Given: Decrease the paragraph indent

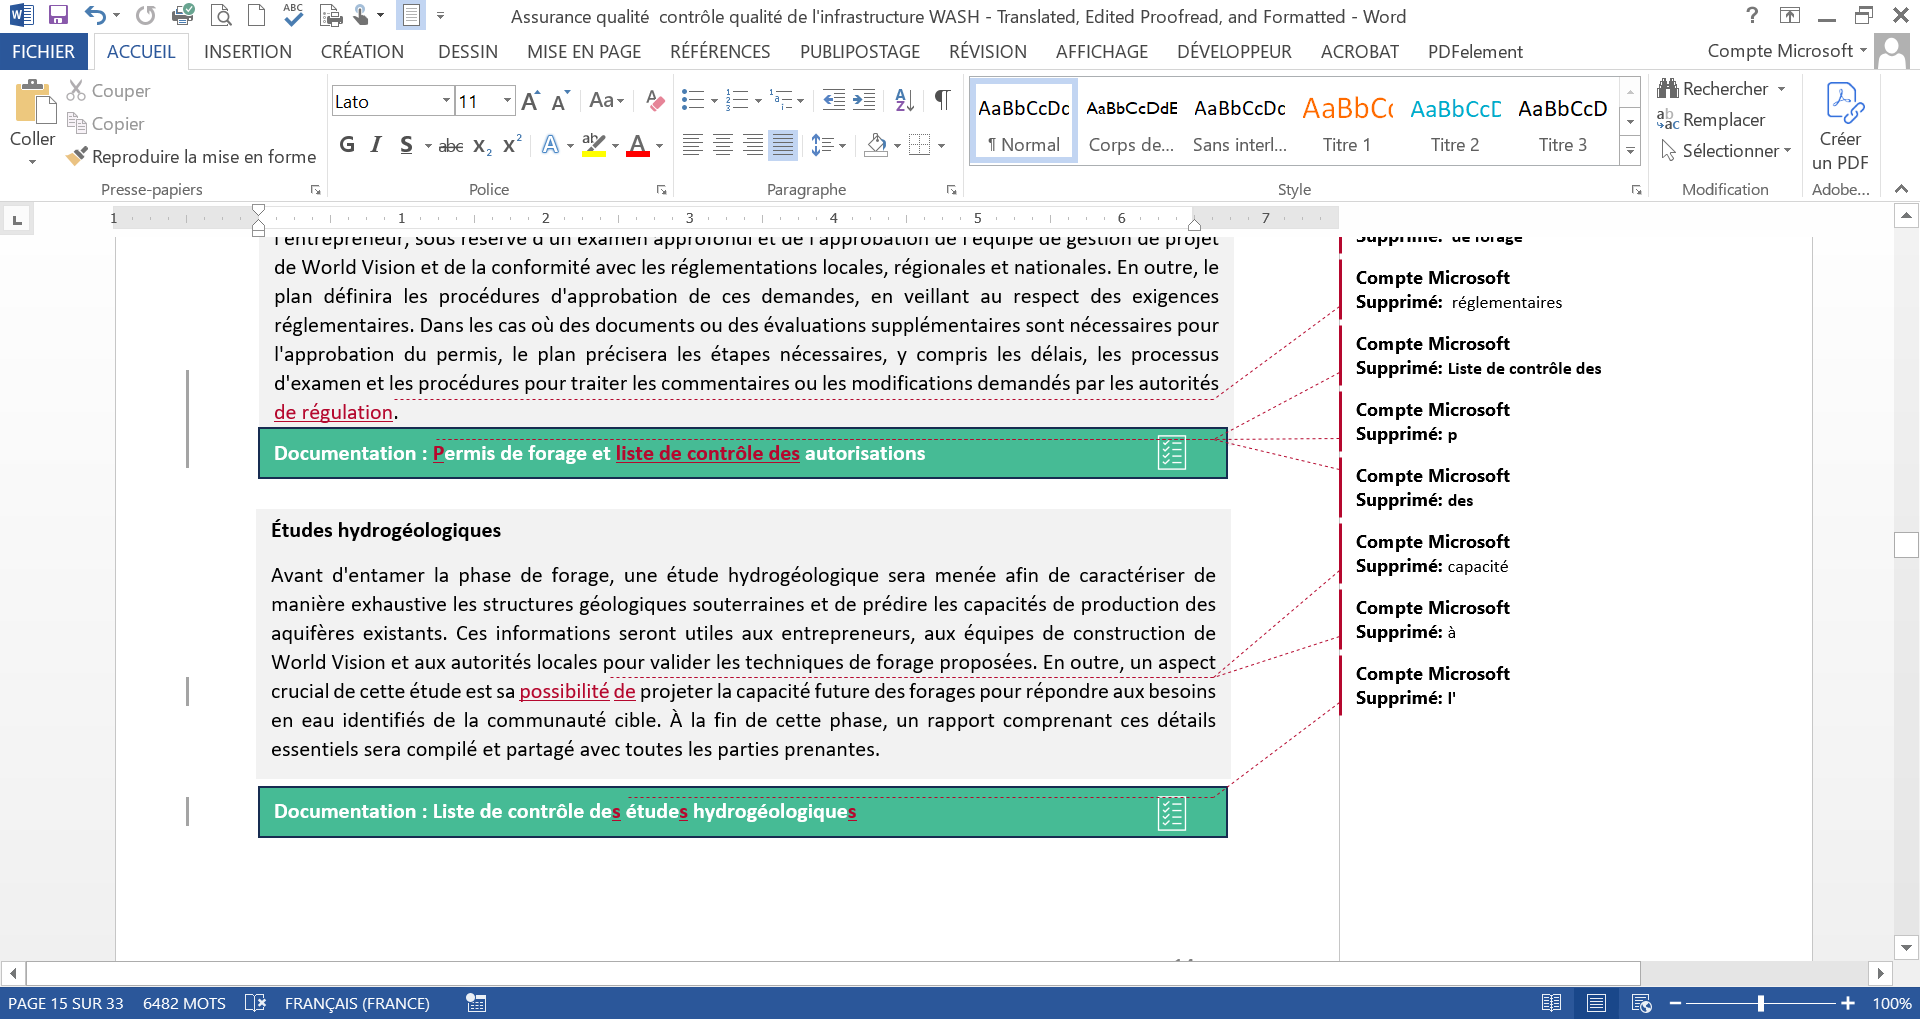Looking at the screenshot, I should 833,100.
